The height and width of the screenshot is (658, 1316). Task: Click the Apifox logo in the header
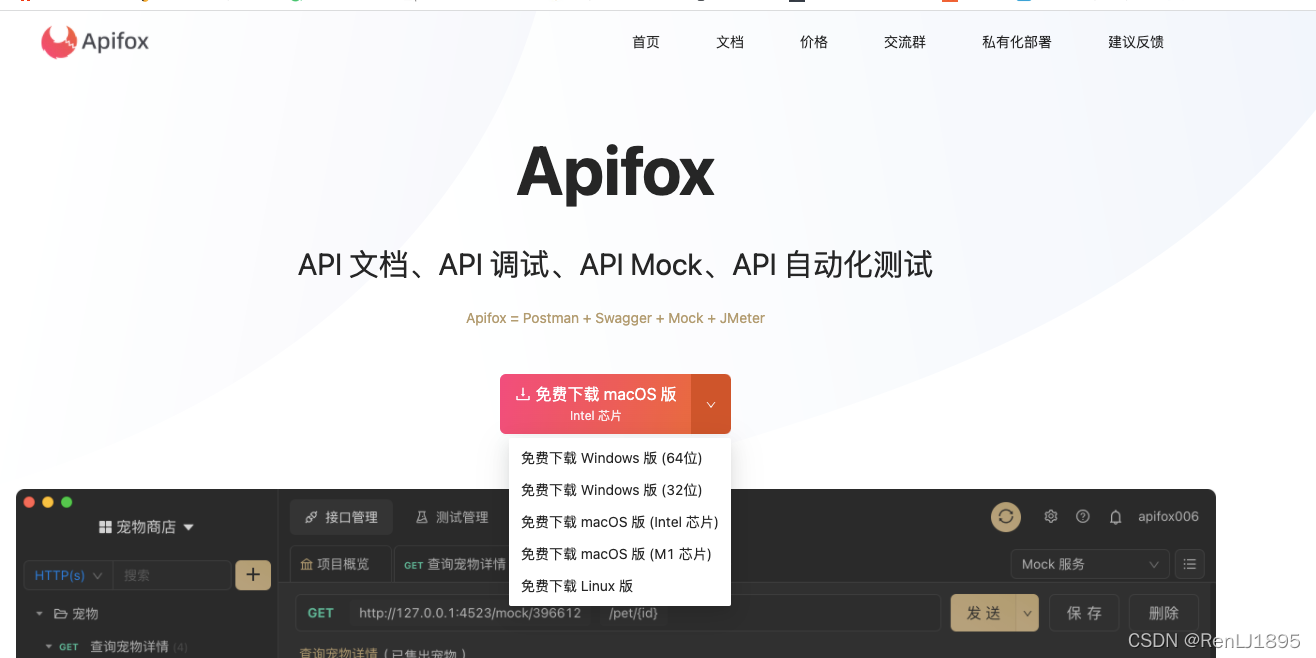point(95,42)
